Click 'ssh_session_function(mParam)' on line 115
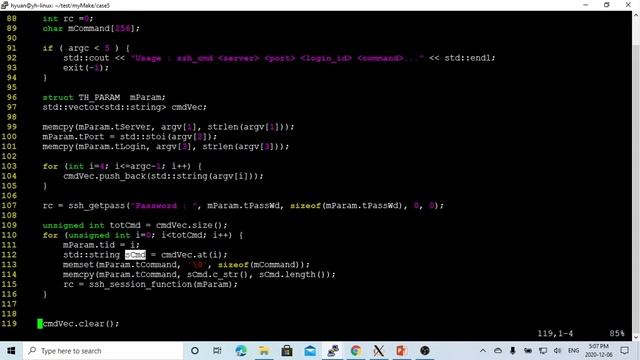 pyautogui.click(x=162, y=284)
